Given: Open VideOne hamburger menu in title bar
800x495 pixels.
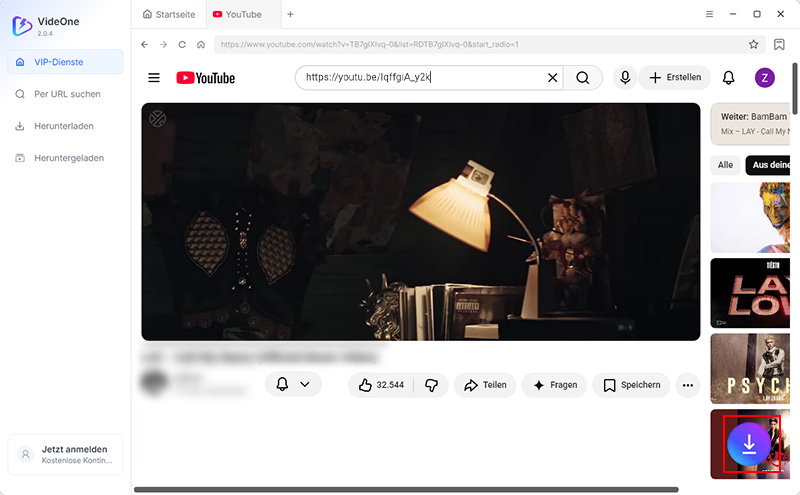Looking at the screenshot, I should point(709,14).
